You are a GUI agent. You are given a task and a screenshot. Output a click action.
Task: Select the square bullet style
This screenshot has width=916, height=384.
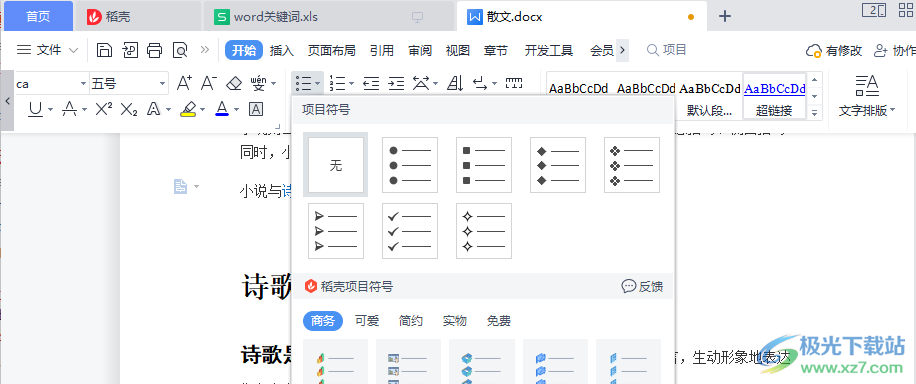[484, 165]
